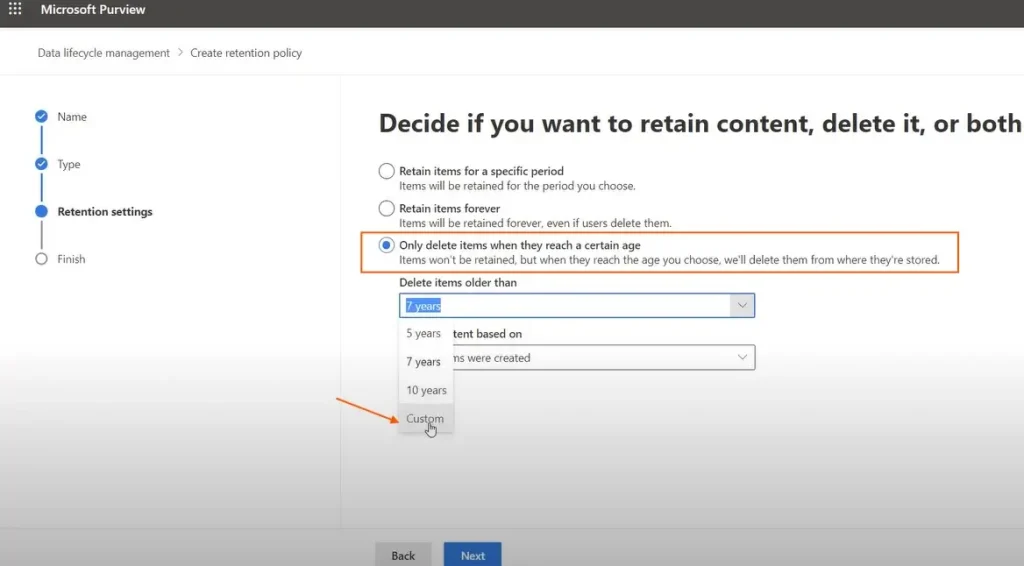Go to 'Data lifecycle management' breadcrumb link
1024x566 pixels.
point(104,53)
